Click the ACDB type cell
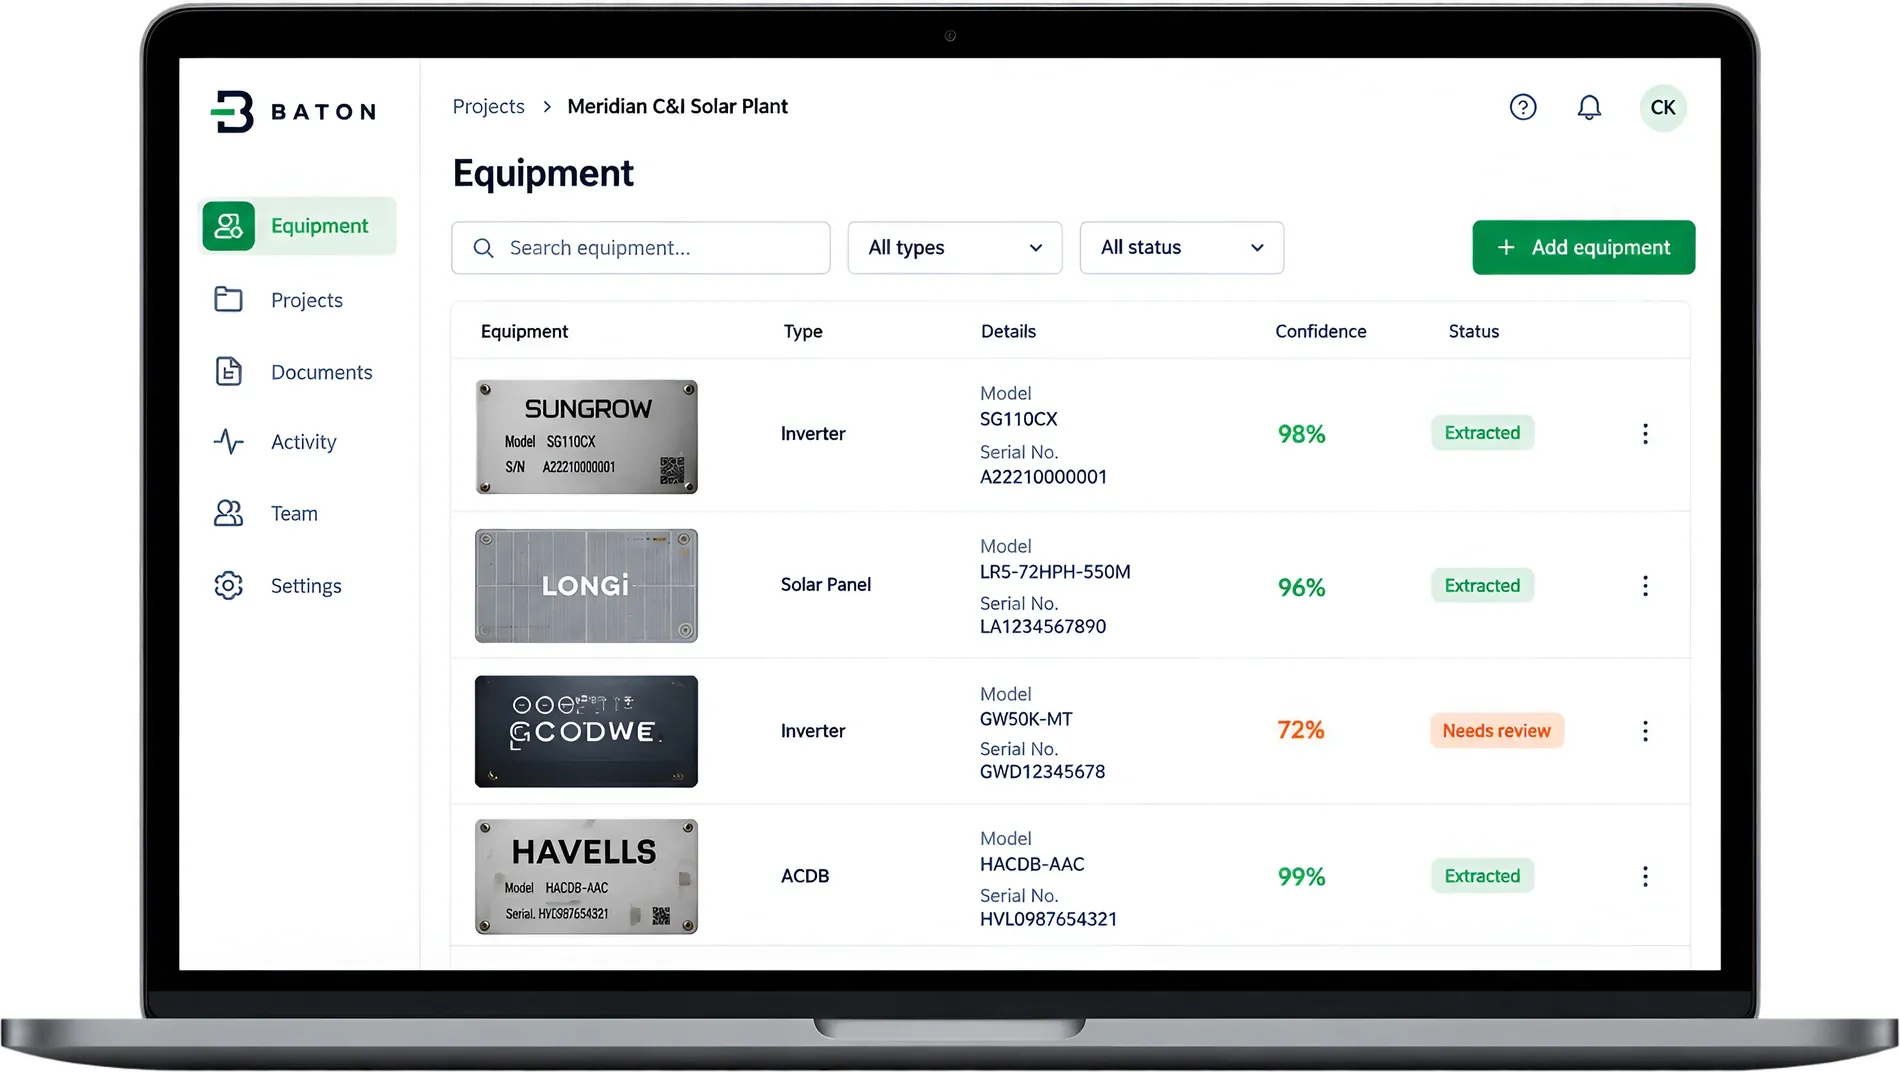 click(805, 876)
